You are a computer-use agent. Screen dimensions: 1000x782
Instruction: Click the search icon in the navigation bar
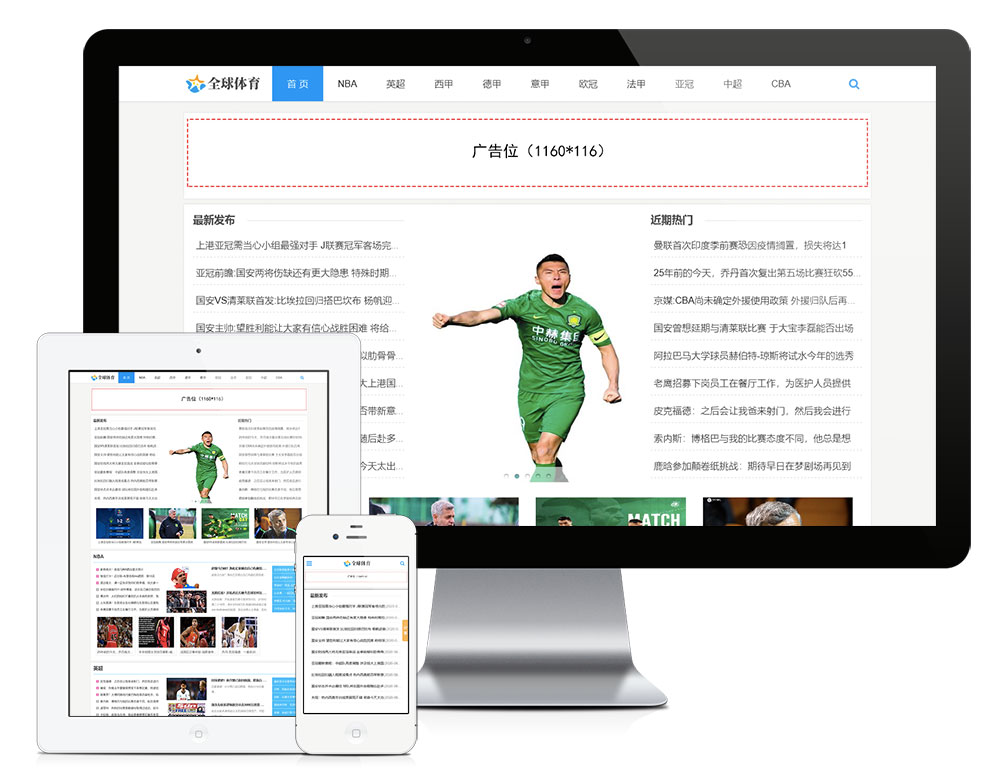[x=853, y=84]
